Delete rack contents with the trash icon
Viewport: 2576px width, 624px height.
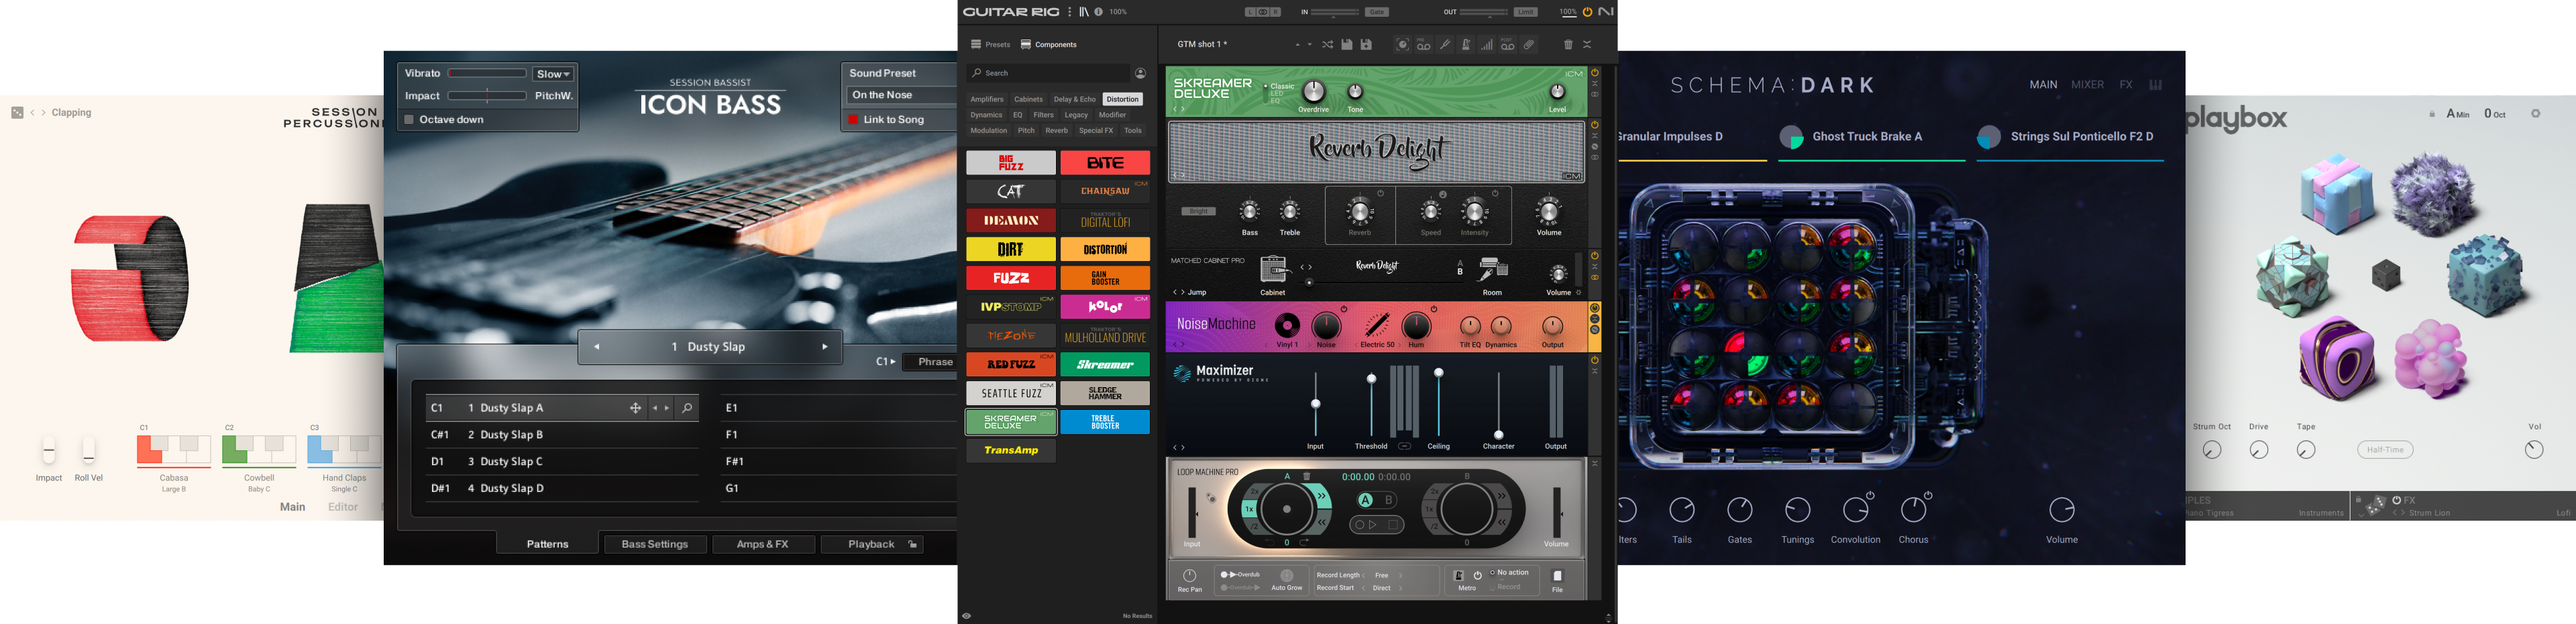(x=1568, y=45)
